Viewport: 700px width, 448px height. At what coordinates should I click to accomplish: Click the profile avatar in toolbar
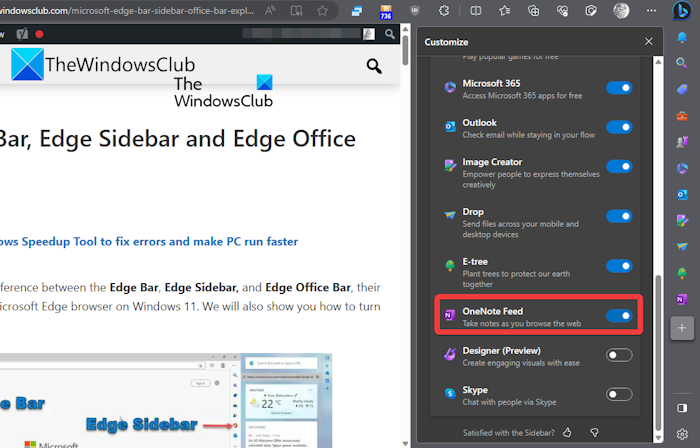click(621, 11)
